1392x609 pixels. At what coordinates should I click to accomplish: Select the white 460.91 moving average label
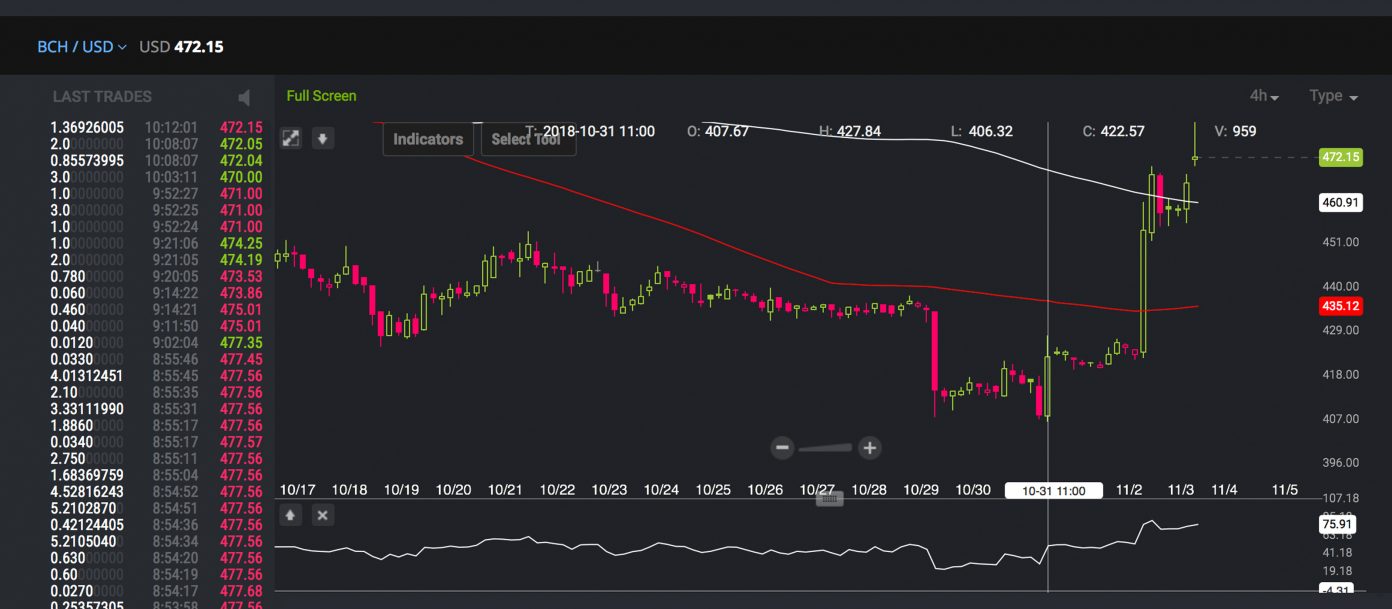click(x=1339, y=203)
